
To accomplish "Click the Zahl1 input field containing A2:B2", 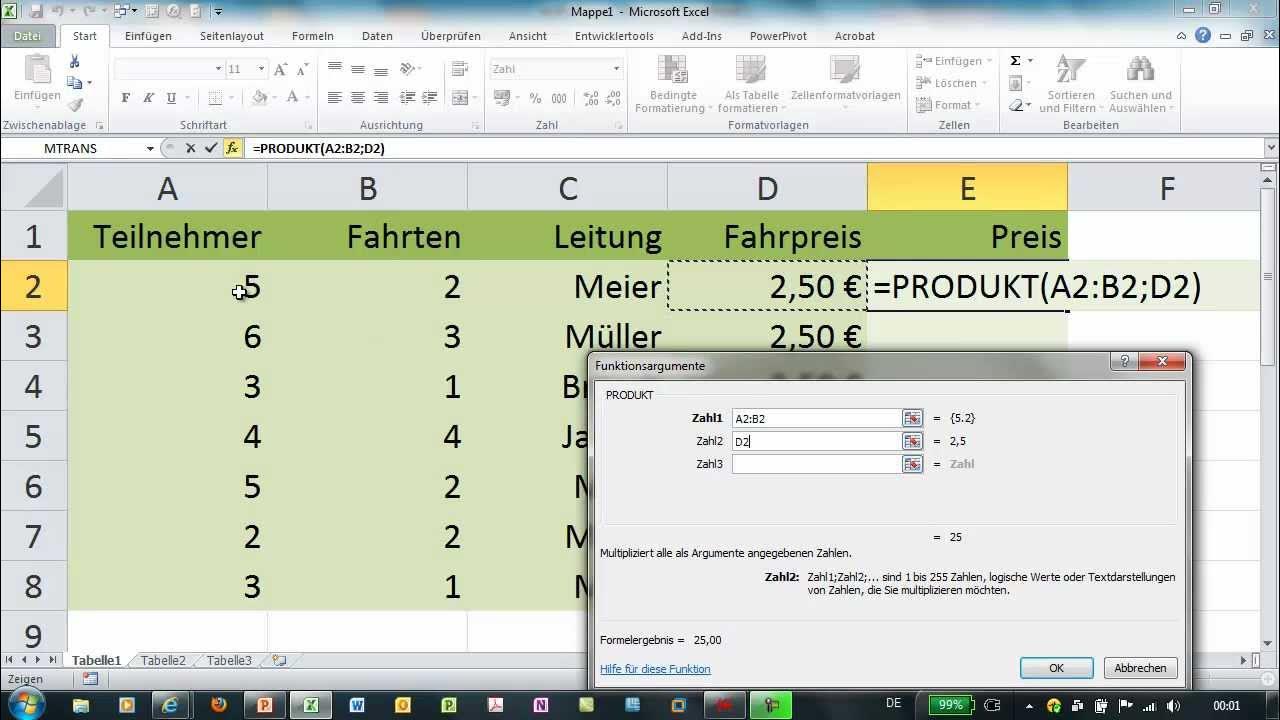I will click(816, 418).
